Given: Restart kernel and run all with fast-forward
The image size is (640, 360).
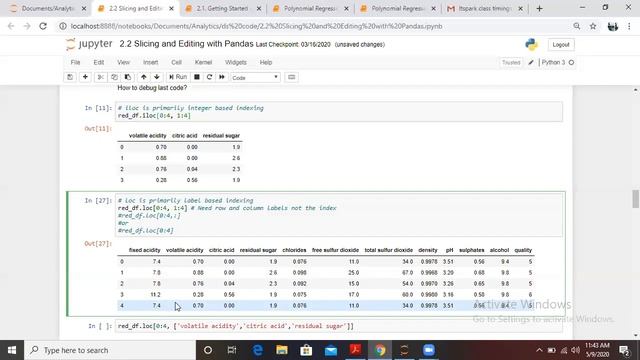Looking at the screenshot, I should (222, 77).
